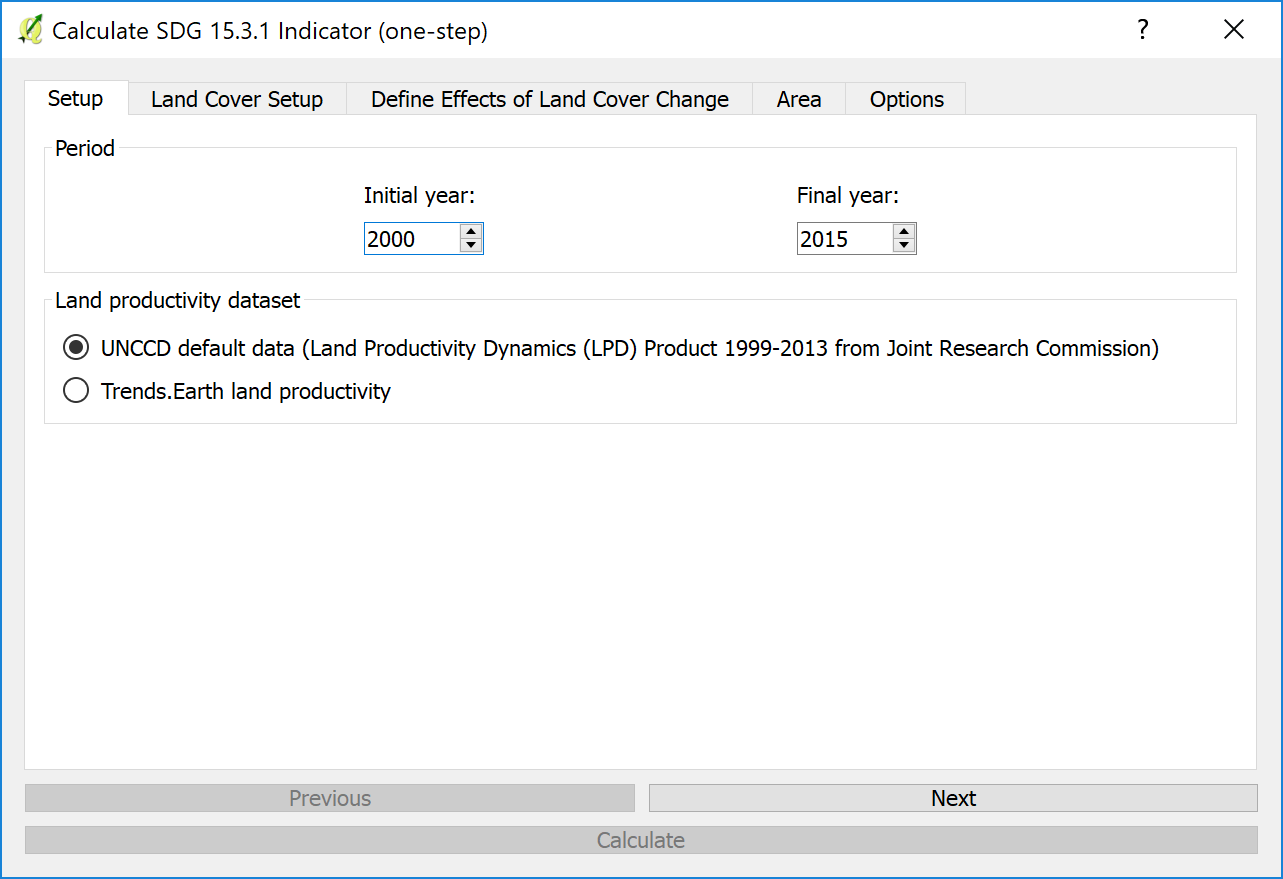The height and width of the screenshot is (879, 1283).
Task: Select Trends.Earth land productivity radio option
Action: (76, 391)
